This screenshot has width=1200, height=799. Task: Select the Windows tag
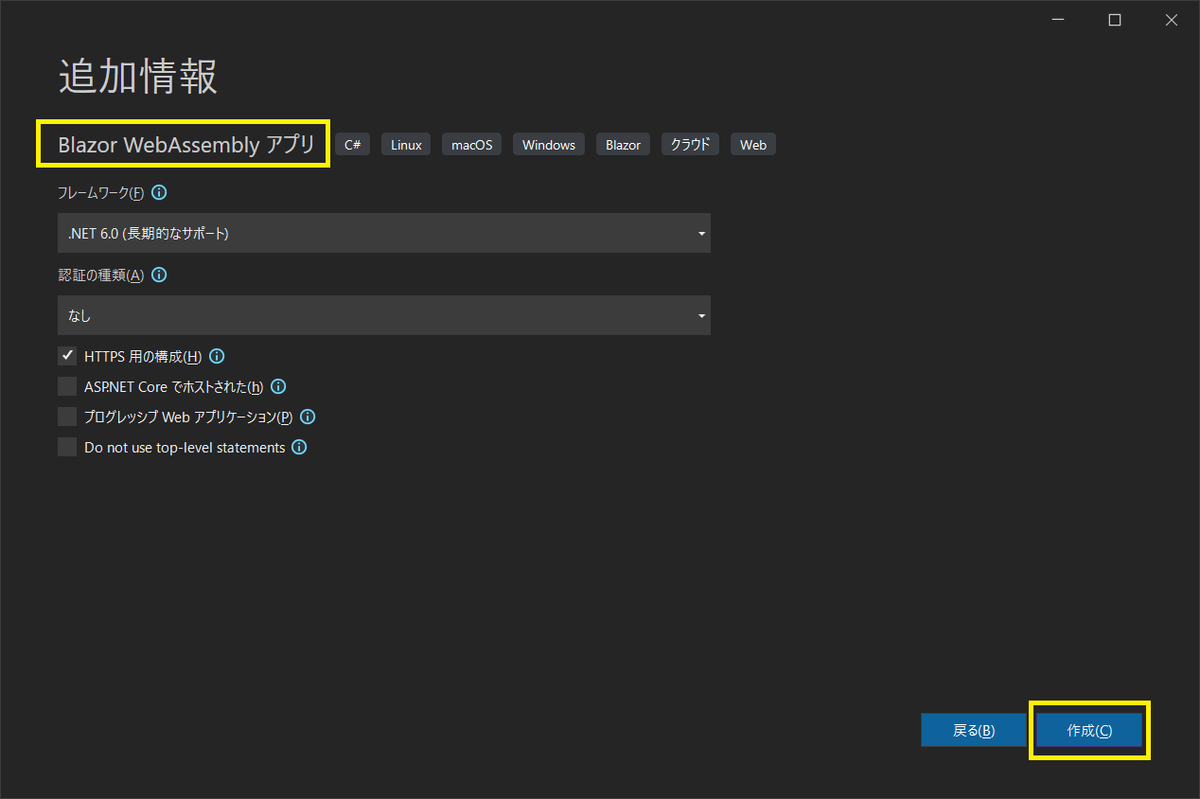click(549, 145)
